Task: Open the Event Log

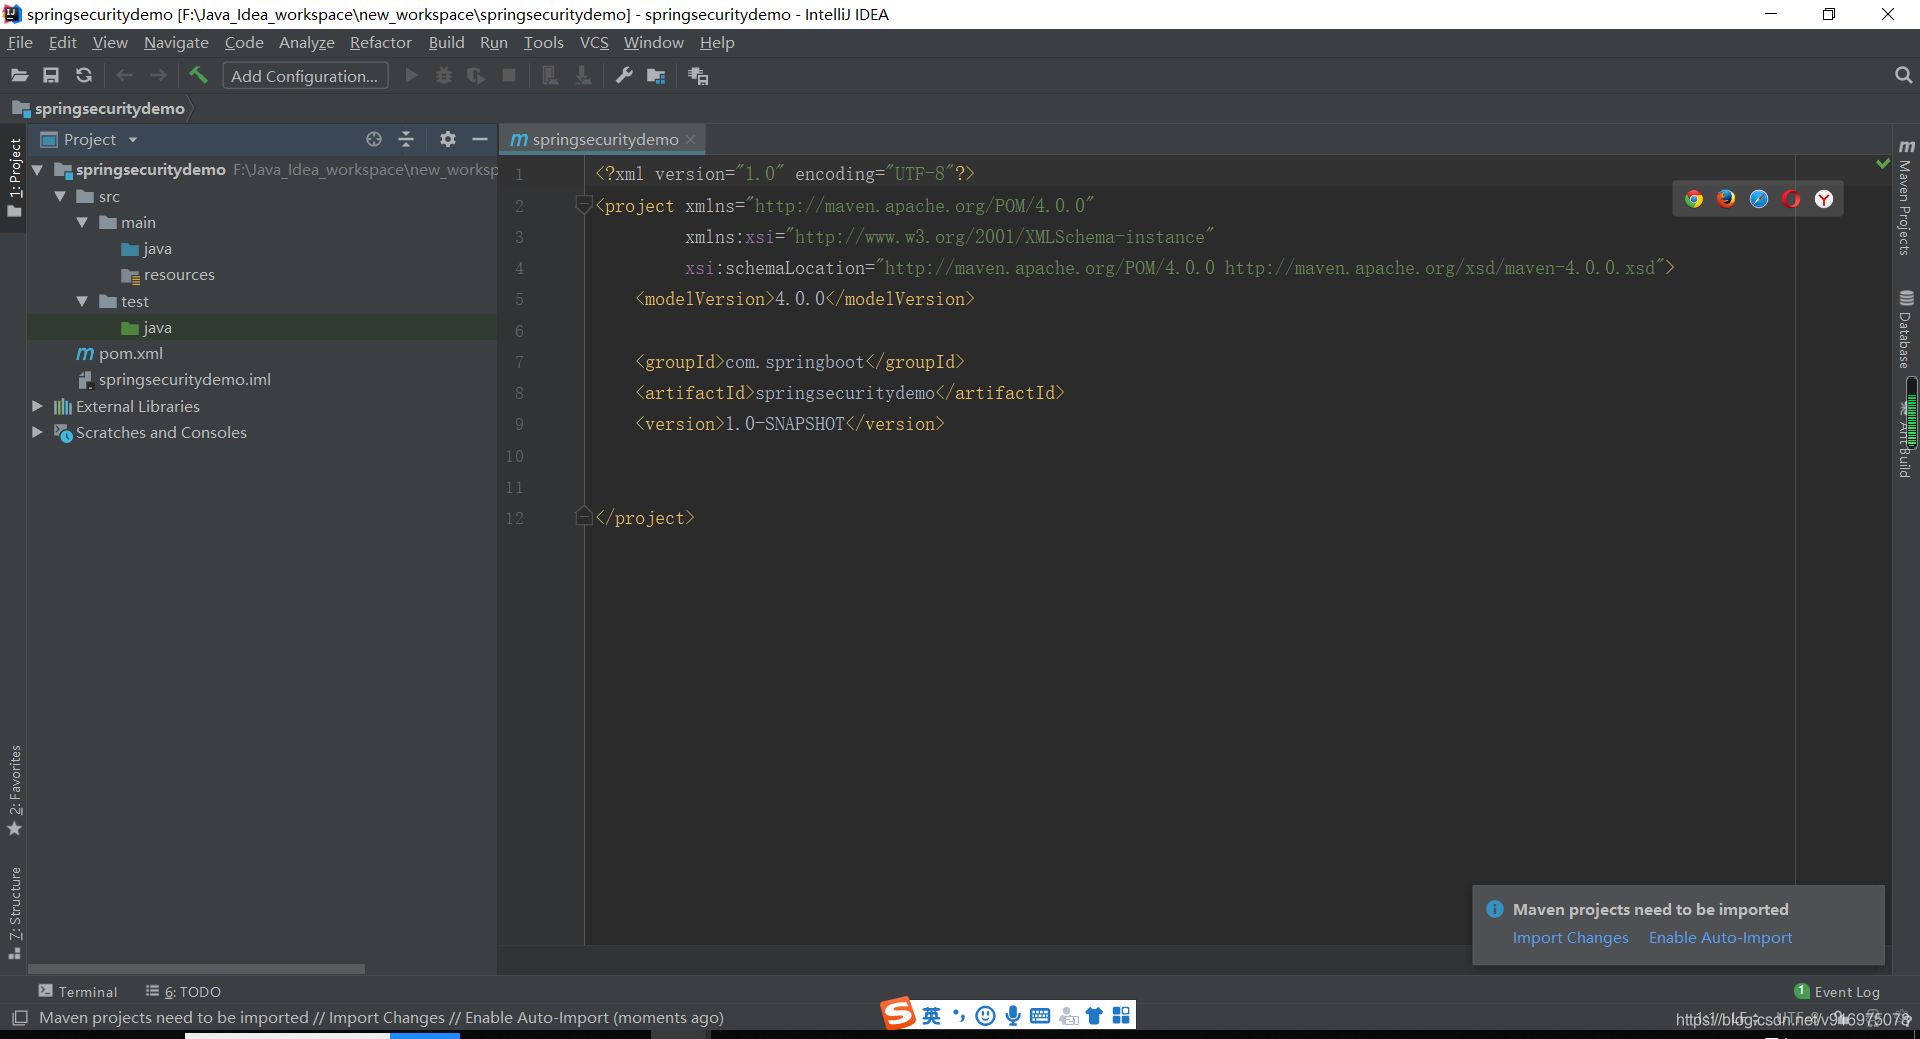Action: pyautogui.click(x=1837, y=992)
